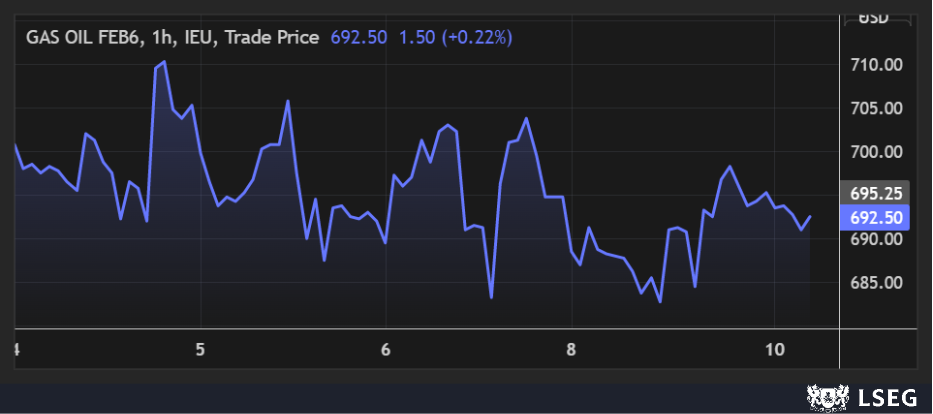
Task: Click date 6 on the time axis
Action: coord(386,350)
